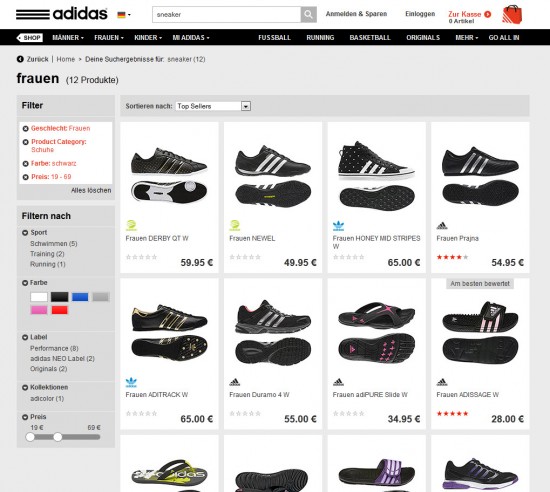Screen dimensions: 550x492
Task: Remove the Farbe: schwarz filter
Action: point(25,164)
